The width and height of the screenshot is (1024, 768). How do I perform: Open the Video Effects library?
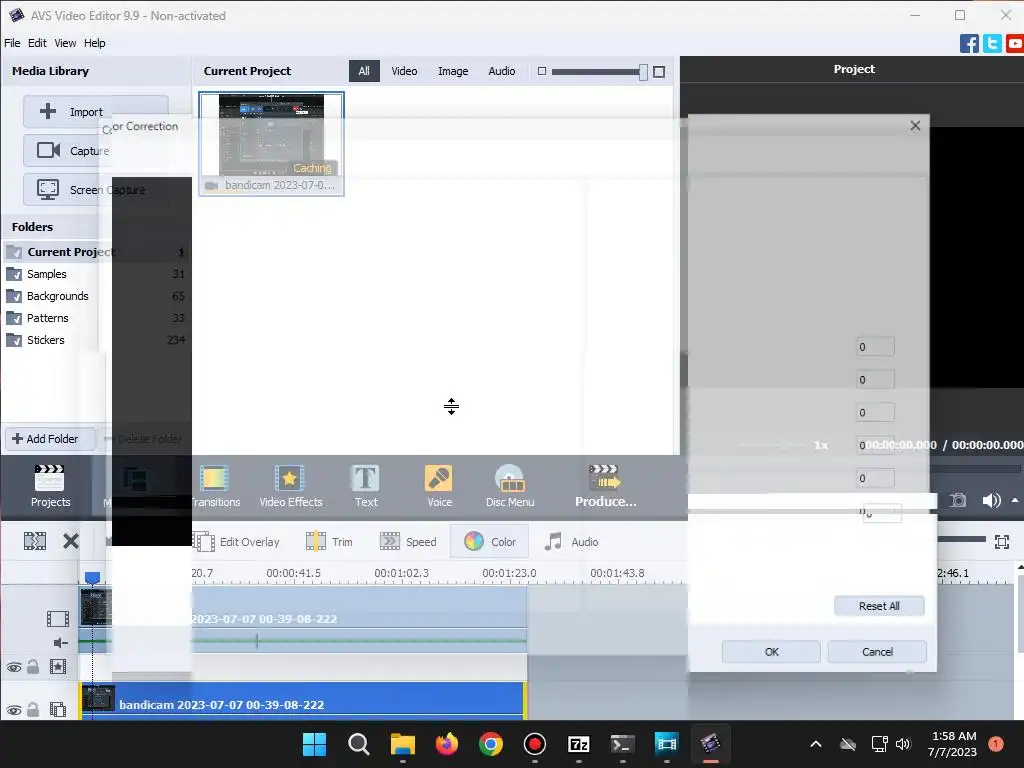pyautogui.click(x=291, y=487)
